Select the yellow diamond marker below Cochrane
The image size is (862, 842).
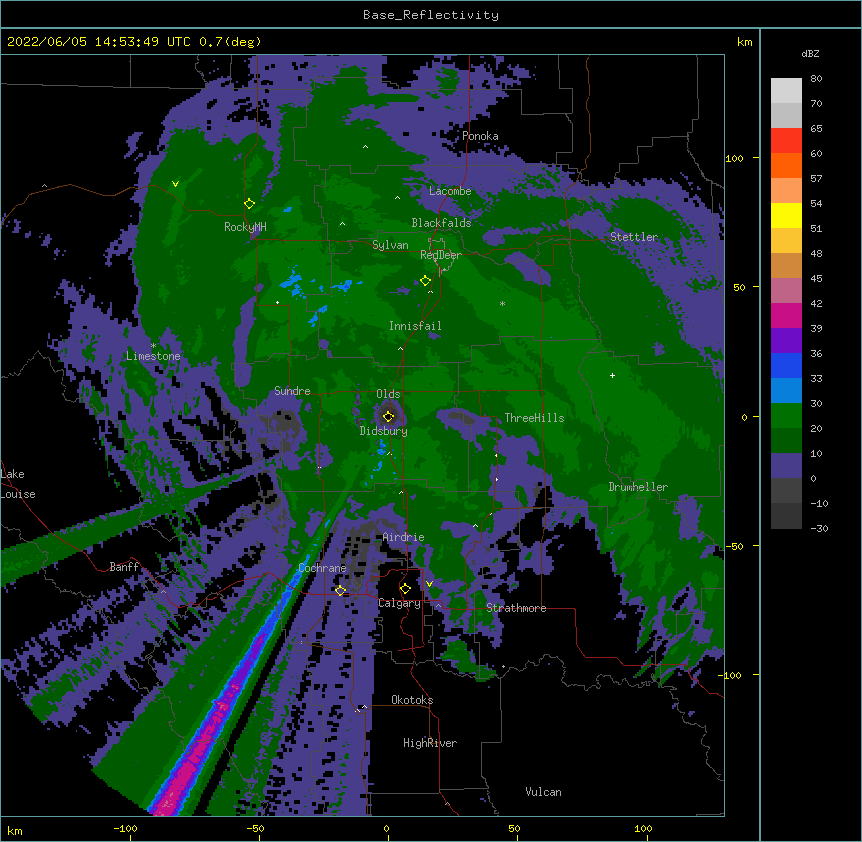[x=340, y=590]
